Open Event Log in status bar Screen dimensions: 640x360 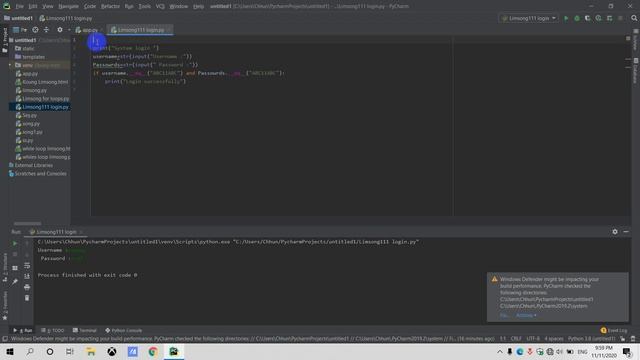[614, 330]
